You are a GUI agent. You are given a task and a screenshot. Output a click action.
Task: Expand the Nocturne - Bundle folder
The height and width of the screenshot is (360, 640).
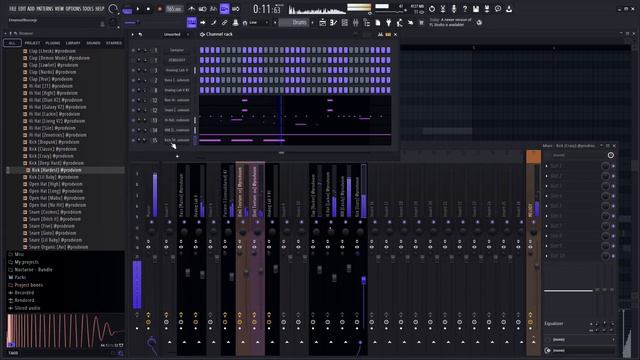(x=33, y=270)
